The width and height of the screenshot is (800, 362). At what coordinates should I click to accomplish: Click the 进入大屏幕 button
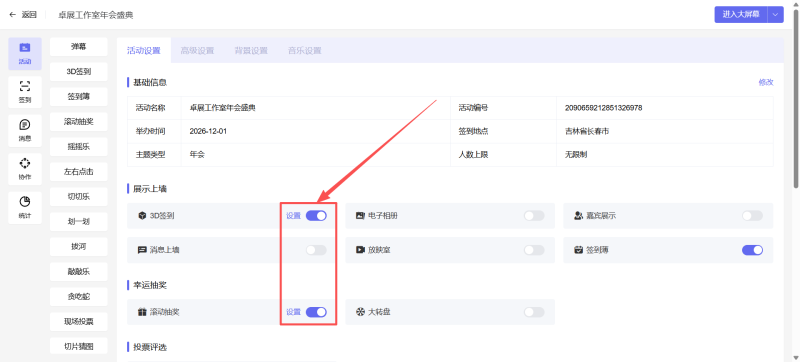click(x=741, y=15)
